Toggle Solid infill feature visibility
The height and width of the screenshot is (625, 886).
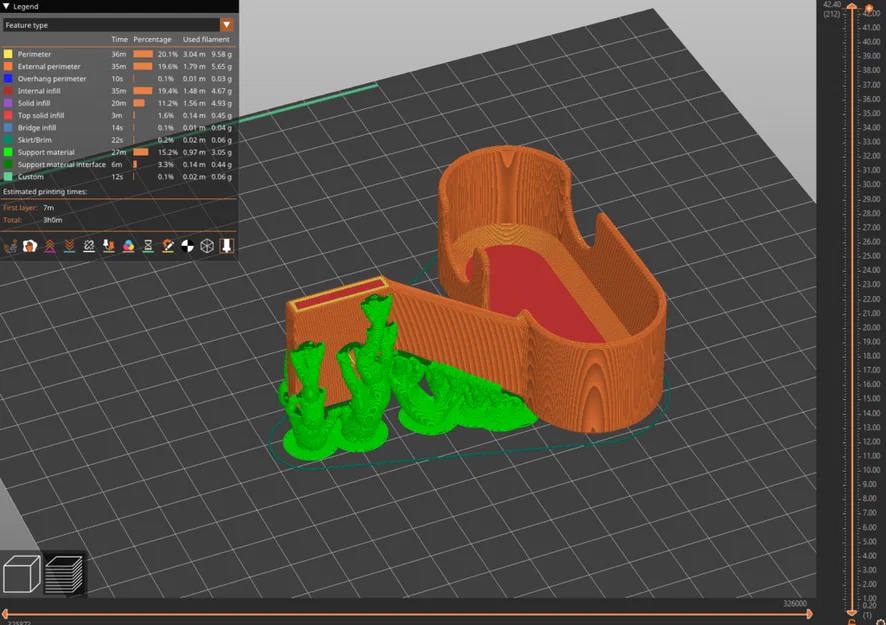118,103
